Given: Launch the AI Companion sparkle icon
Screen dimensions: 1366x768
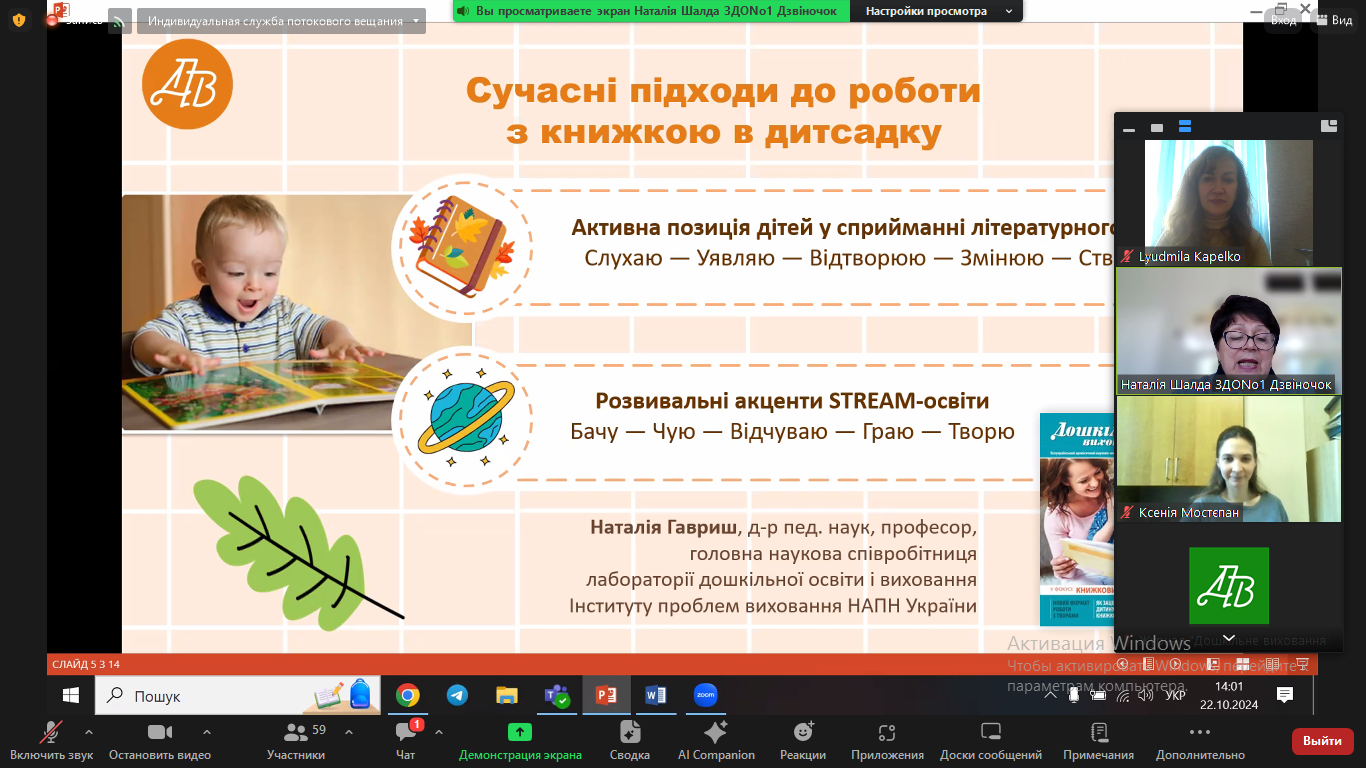Looking at the screenshot, I should [716, 740].
